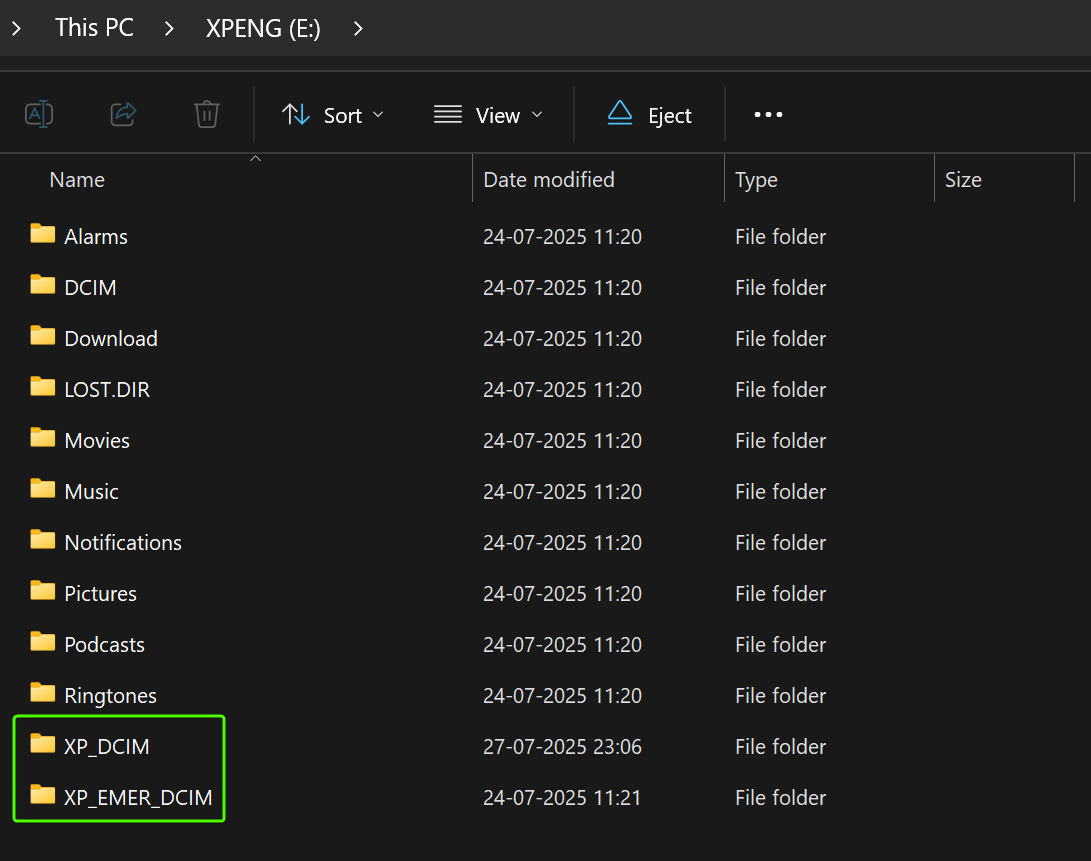Click the Delete trash can icon
1091x861 pixels.
(207, 114)
